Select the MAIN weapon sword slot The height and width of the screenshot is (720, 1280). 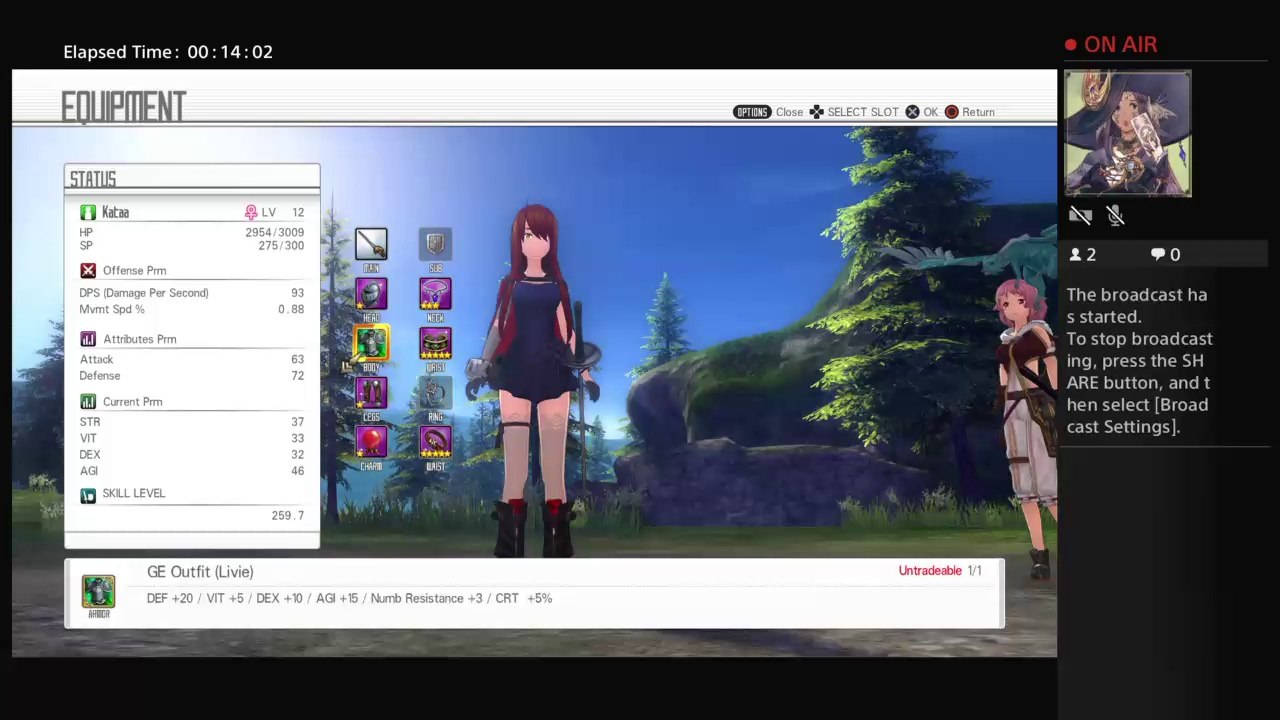pos(371,244)
